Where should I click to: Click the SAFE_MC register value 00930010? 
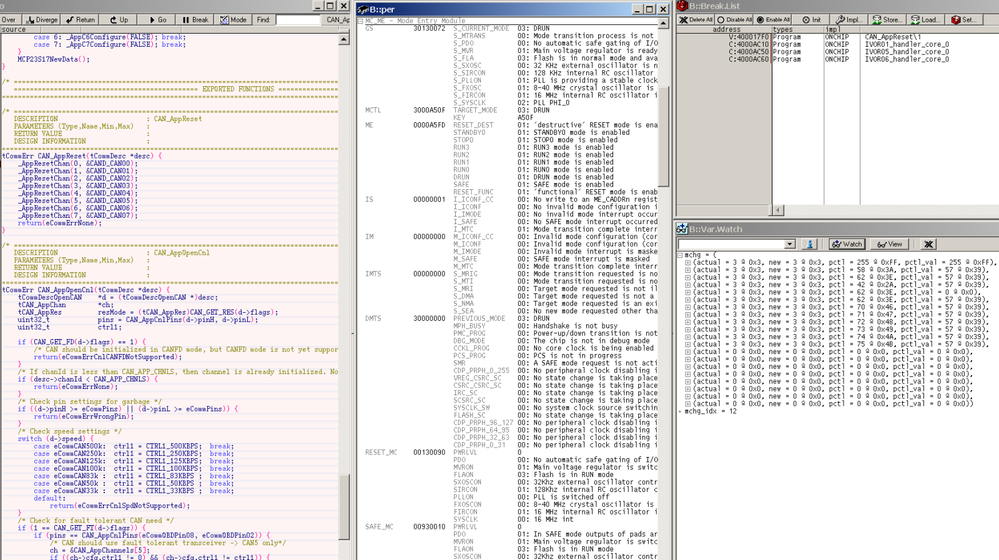pyautogui.click(x=429, y=528)
